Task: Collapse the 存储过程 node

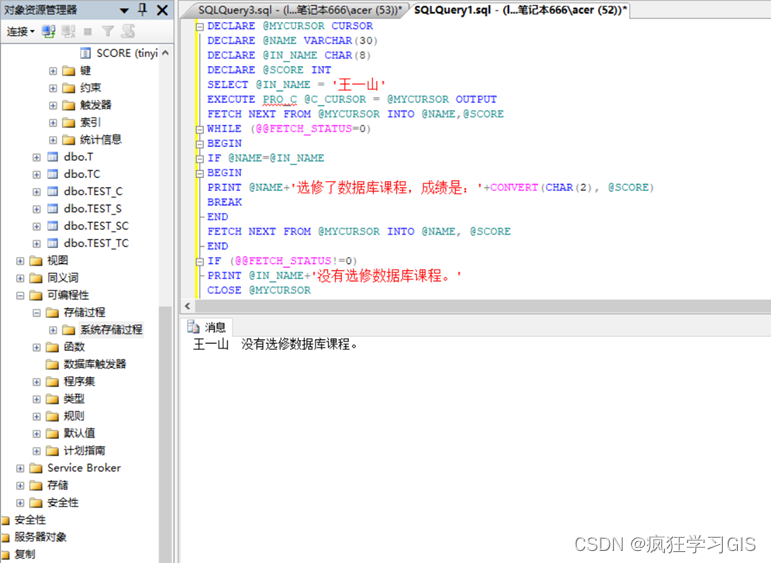Action: tap(36, 313)
